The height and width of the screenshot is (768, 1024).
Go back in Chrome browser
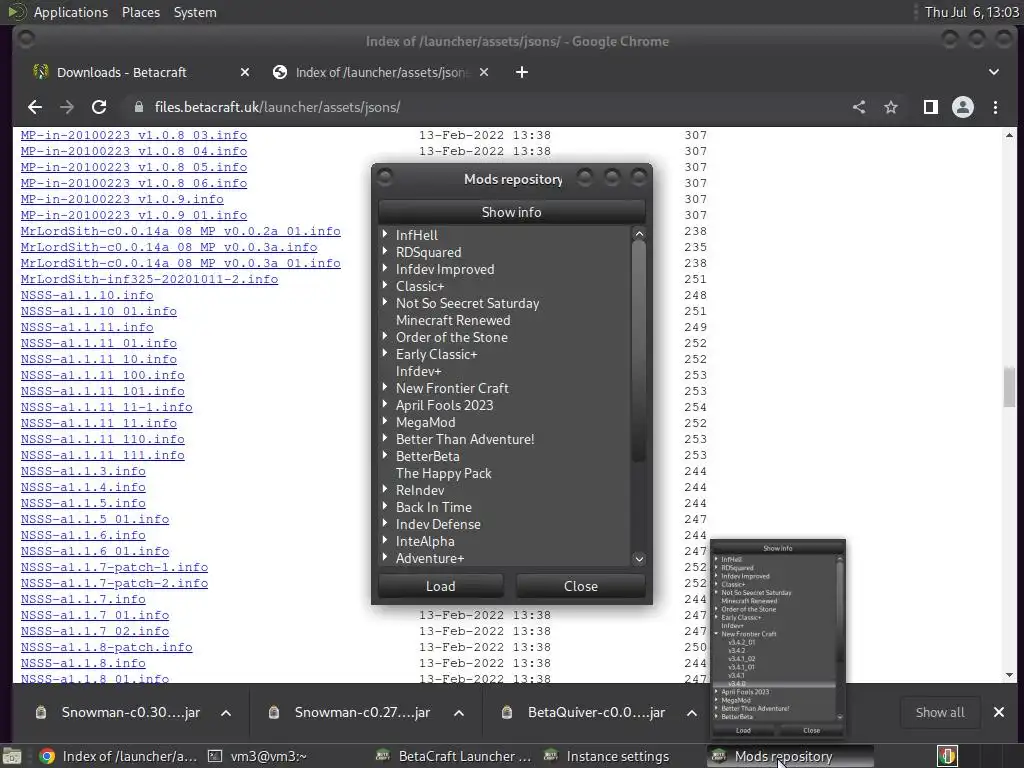[35, 107]
